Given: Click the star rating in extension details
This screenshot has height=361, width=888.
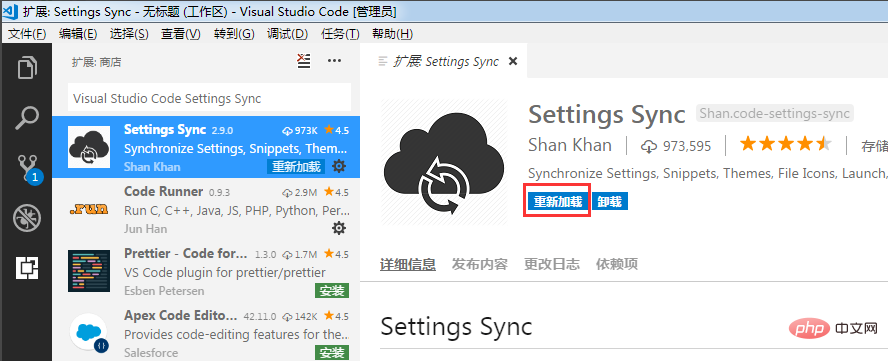Looking at the screenshot, I should (x=785, y=145).
